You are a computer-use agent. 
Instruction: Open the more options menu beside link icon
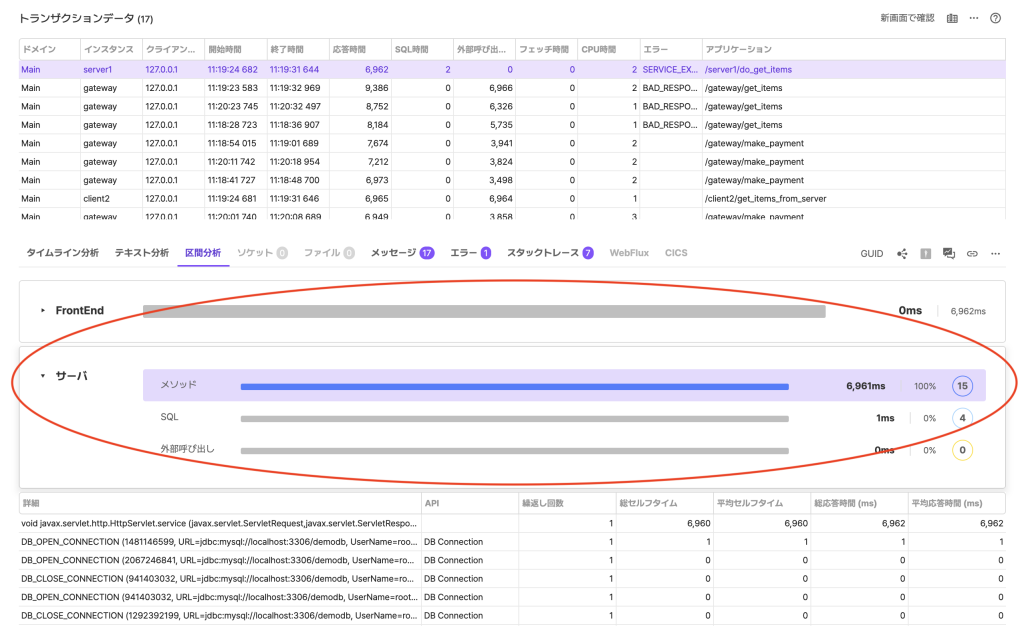tap(995, 254)
